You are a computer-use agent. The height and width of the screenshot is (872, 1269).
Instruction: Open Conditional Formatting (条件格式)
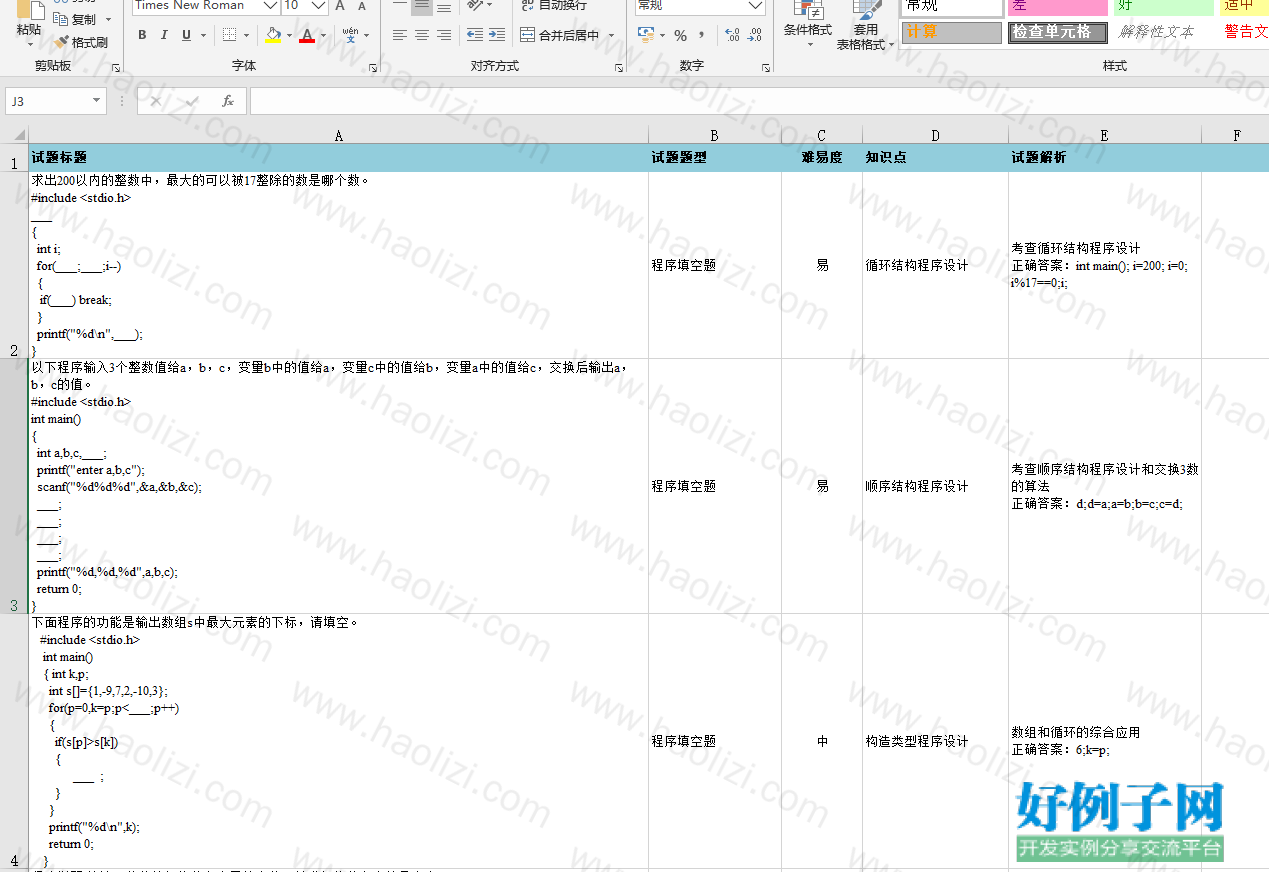pos(807,22)
